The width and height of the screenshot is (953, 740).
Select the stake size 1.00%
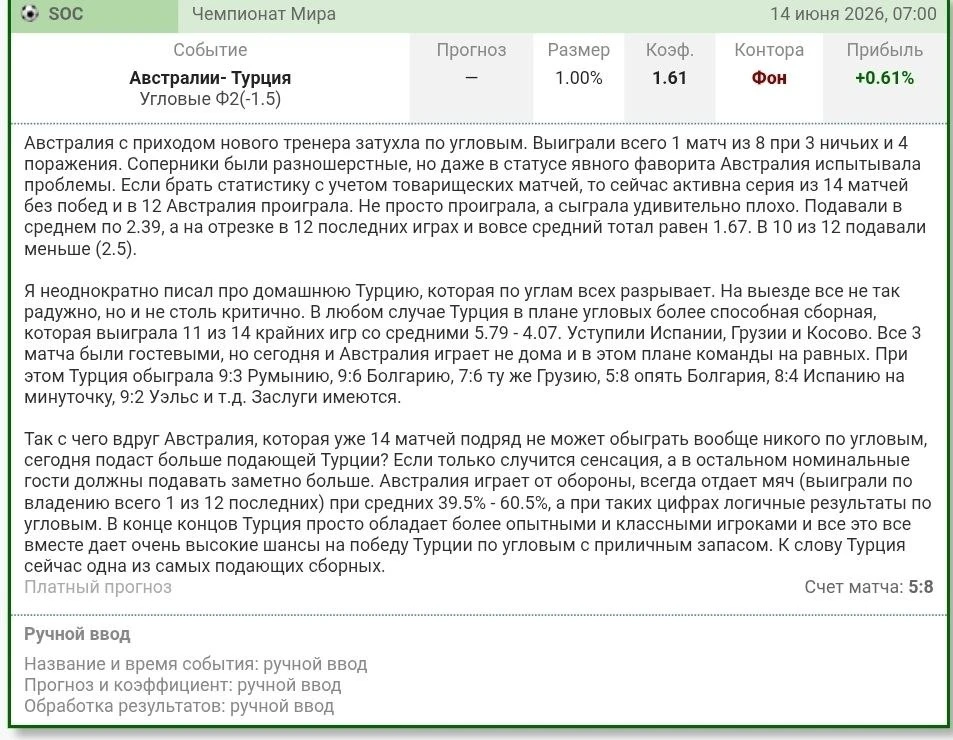tap(579, 78)
